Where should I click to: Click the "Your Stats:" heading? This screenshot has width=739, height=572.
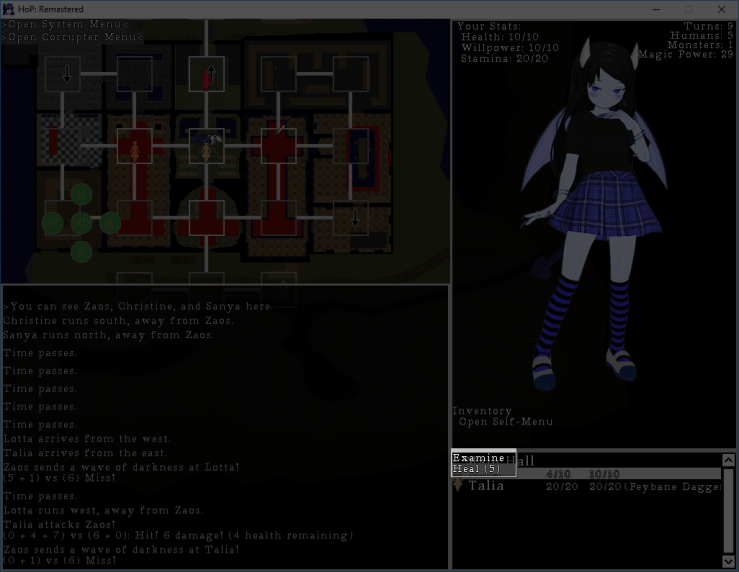tap(489, 26)
